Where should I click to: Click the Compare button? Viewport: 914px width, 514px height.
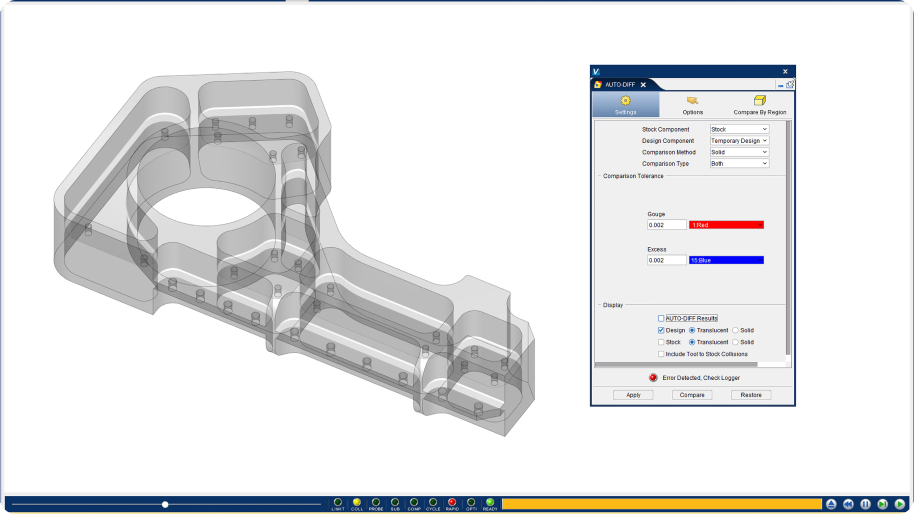click(692, 395)
